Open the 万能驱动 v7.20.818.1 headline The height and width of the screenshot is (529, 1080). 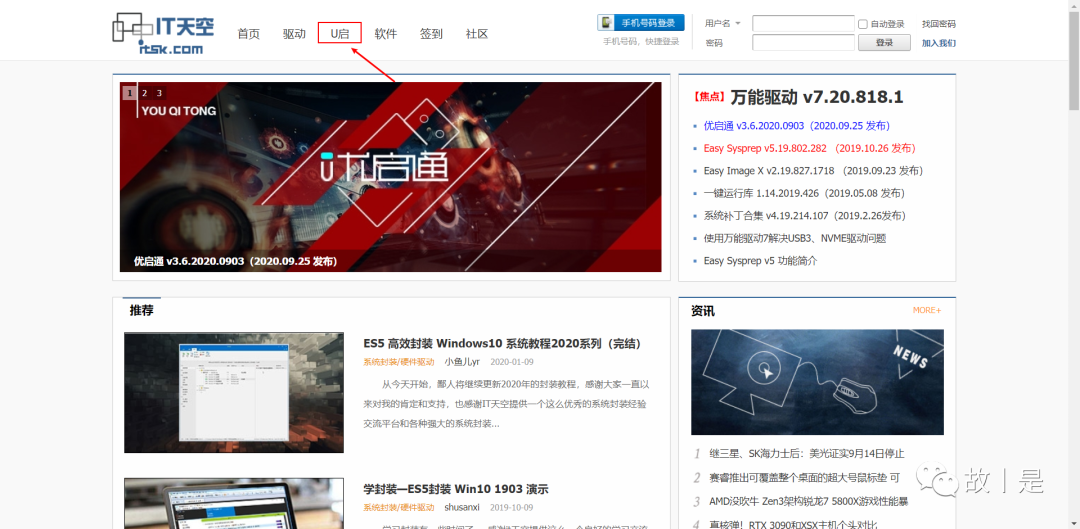[816, 97]
